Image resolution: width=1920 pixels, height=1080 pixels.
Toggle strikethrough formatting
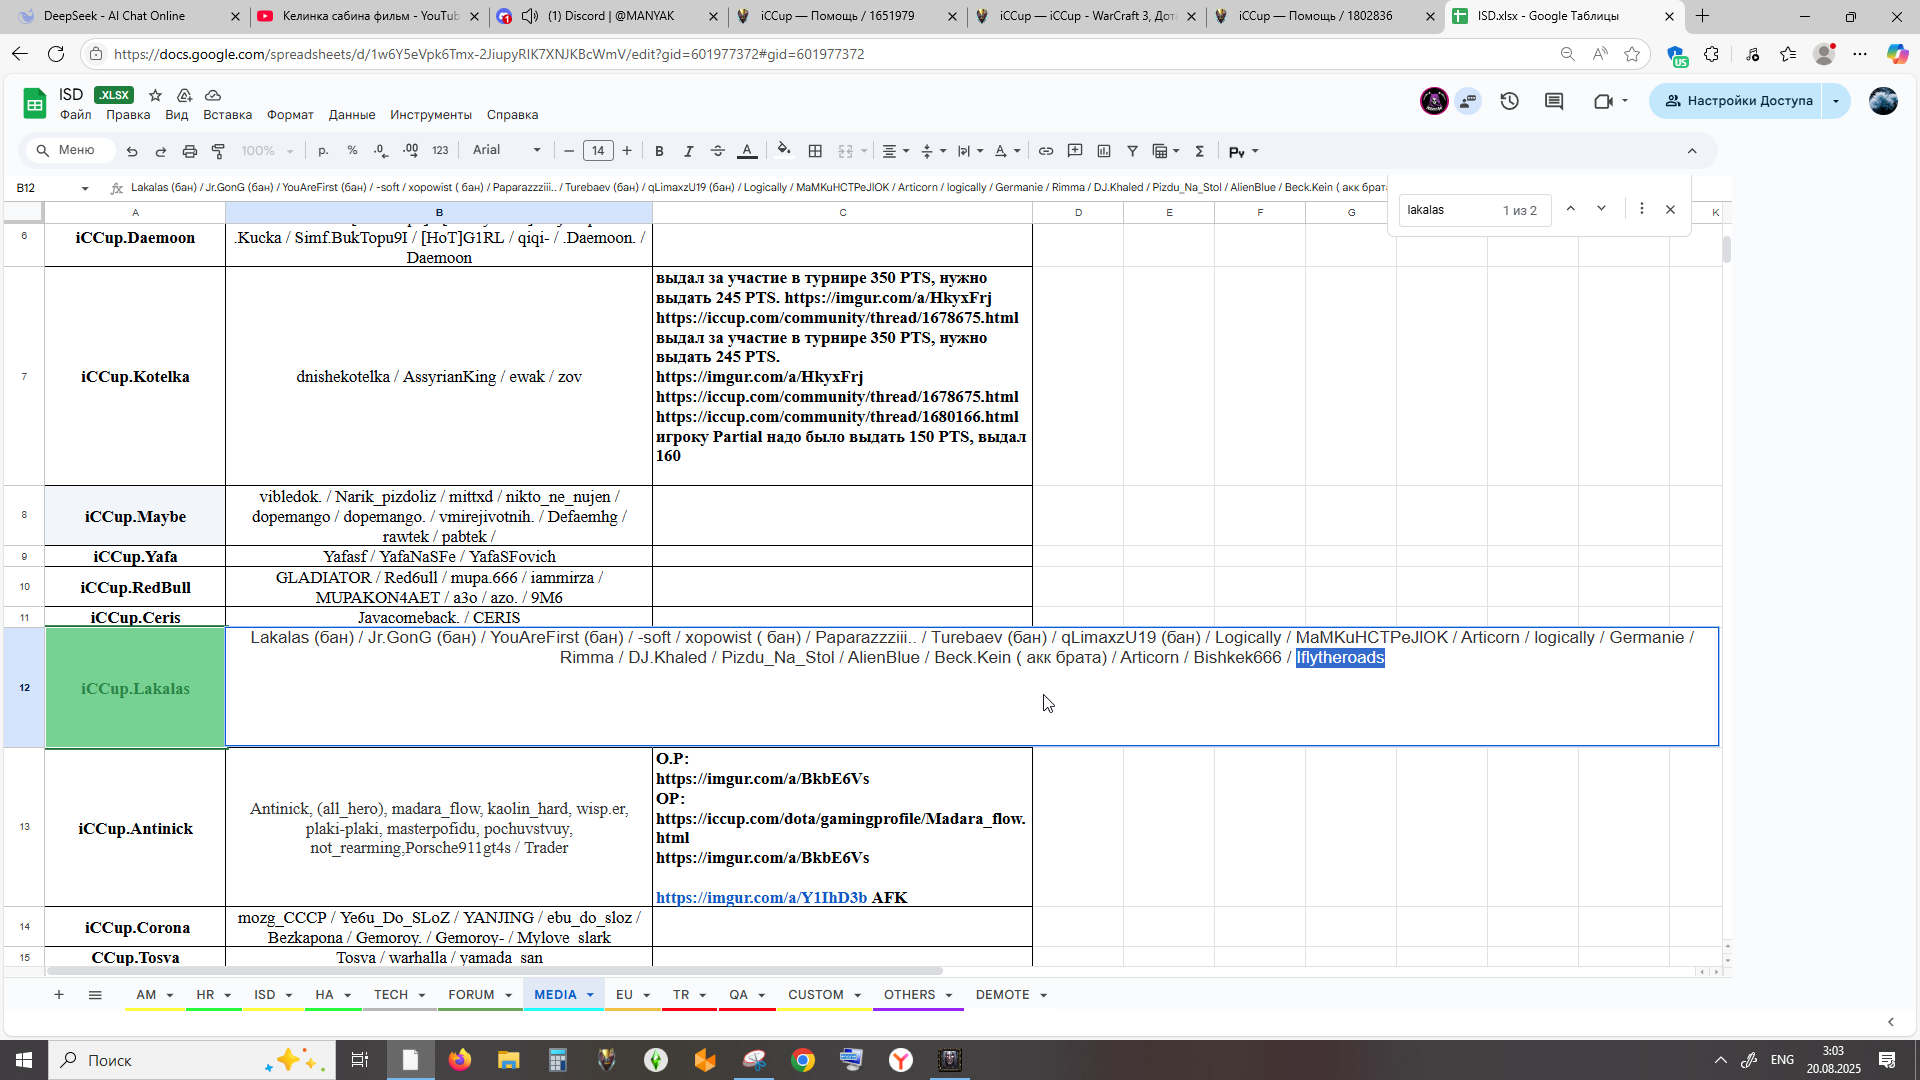718,151
